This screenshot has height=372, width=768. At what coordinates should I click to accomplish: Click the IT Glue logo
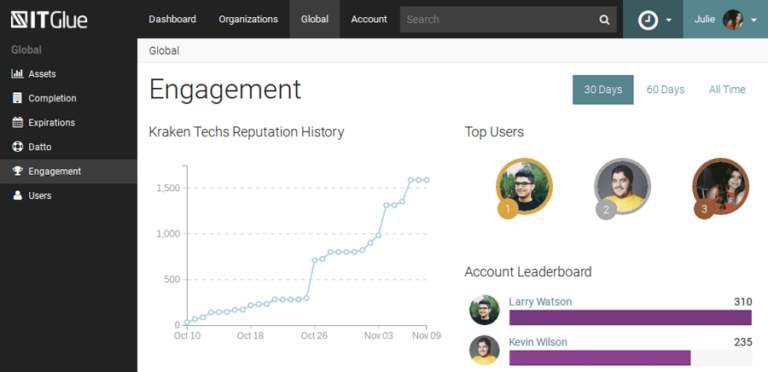point(49,20)
